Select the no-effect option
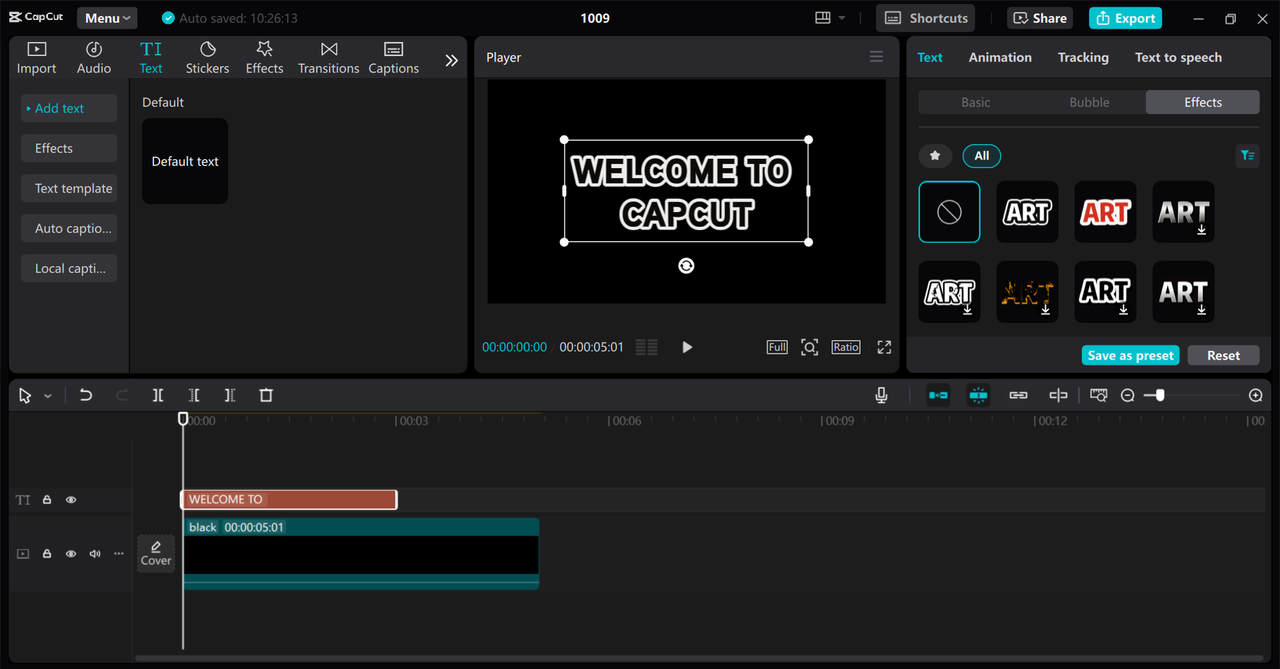1280x669 pixels. [x=949, y=212]
